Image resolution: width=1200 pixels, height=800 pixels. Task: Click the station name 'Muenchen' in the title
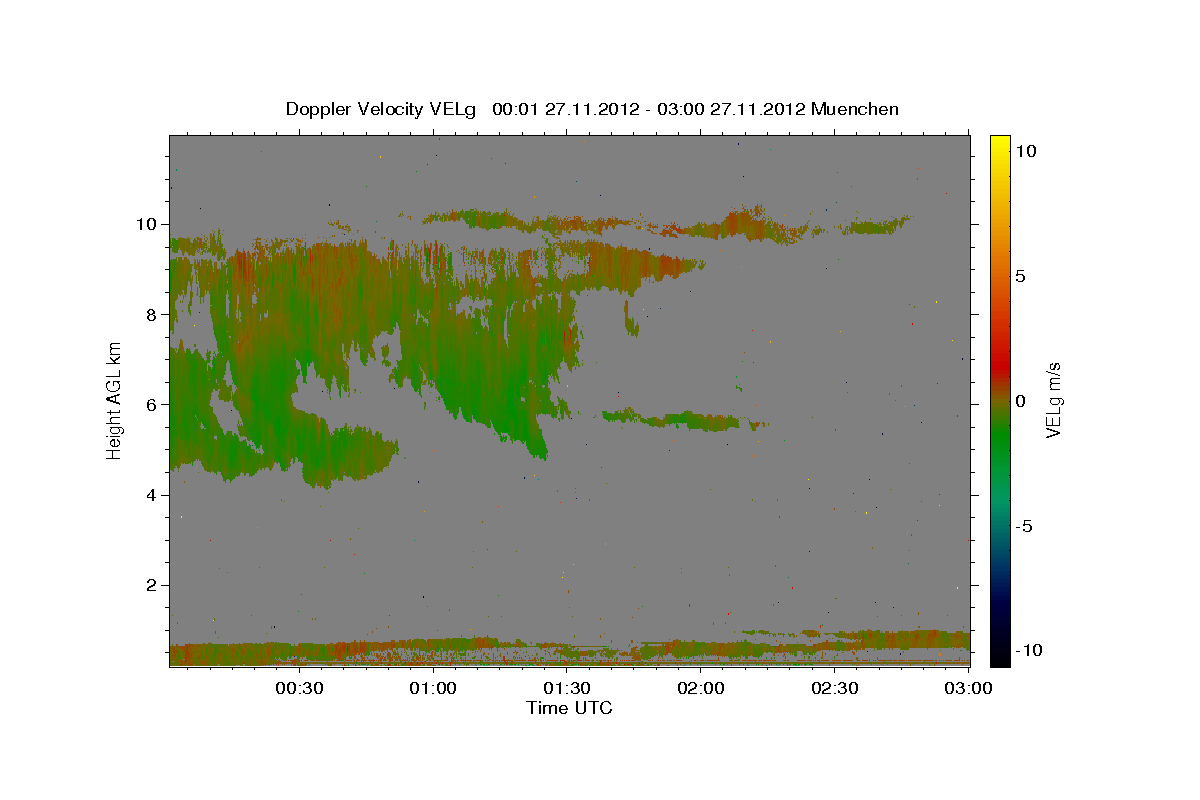(x=855, y=109)
